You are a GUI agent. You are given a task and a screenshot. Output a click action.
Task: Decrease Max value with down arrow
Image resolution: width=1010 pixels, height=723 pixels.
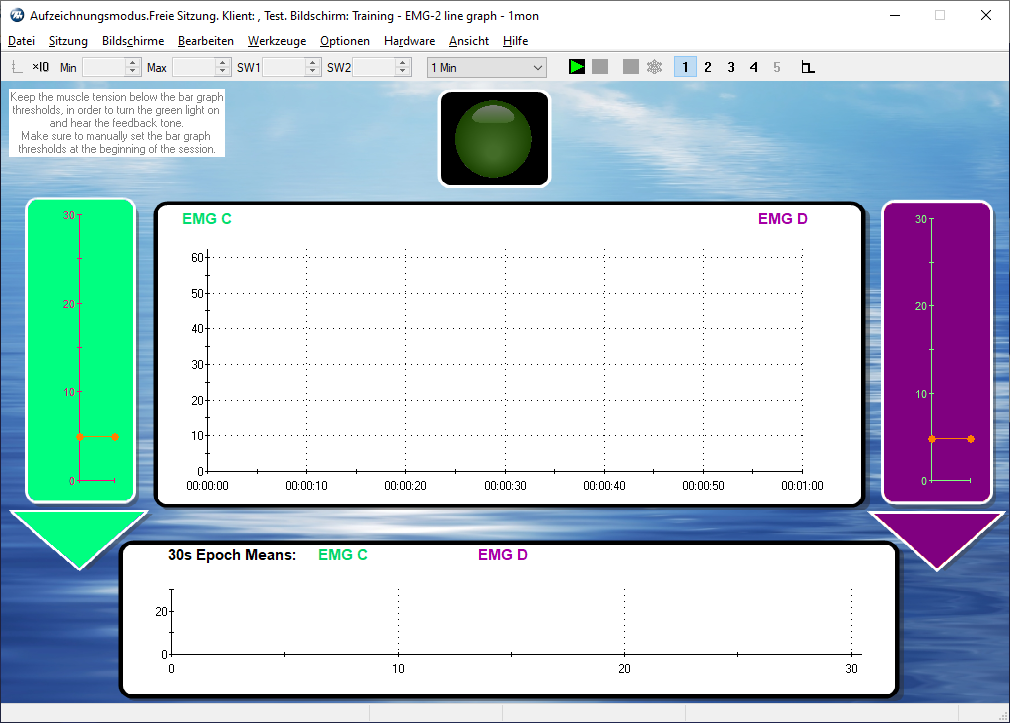point(223,72)
